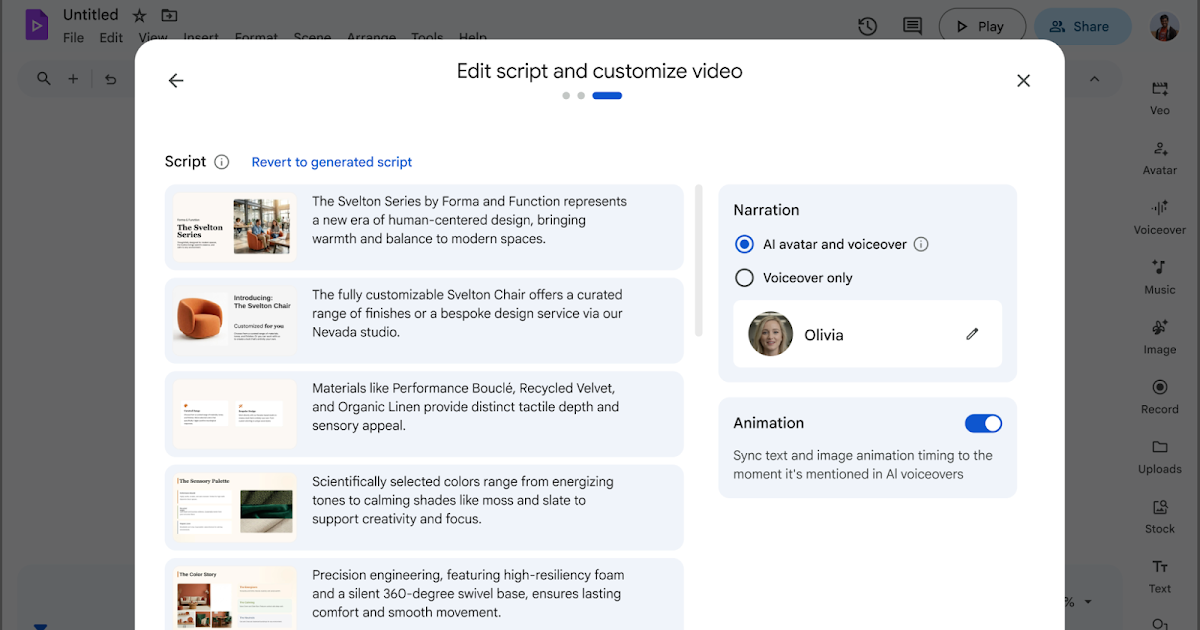The width and height of the screenshot is (1200, 630).
Task: Click the first step progress dot
Action: pos(566,96)
